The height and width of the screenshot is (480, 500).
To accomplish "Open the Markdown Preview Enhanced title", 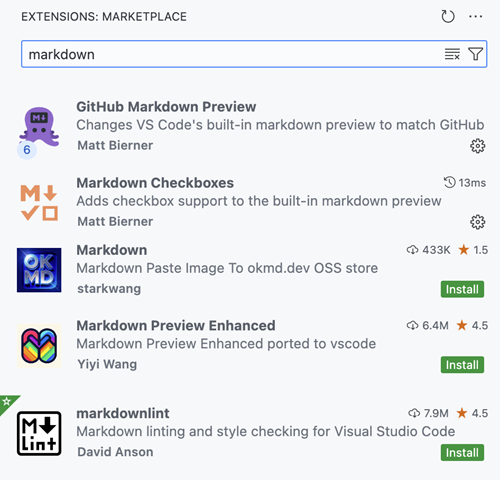I will pos(176,326).
